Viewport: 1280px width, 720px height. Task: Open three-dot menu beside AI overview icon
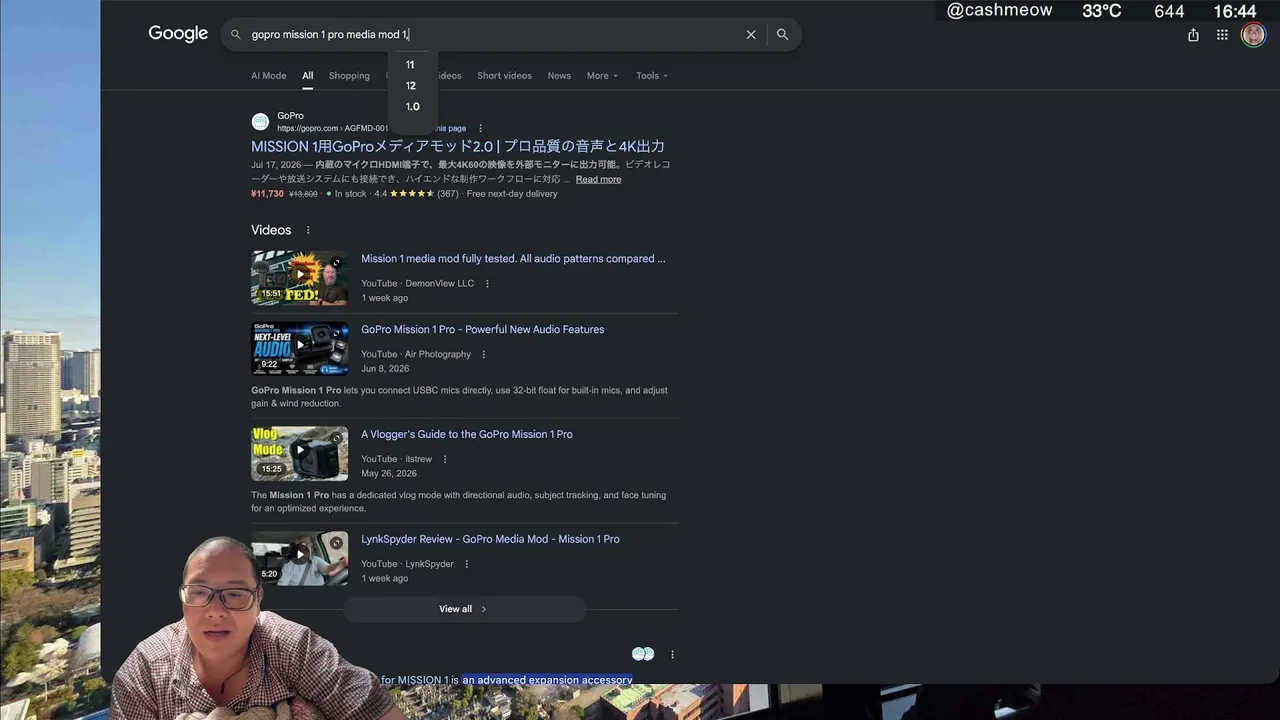click(x=672, y=654)
